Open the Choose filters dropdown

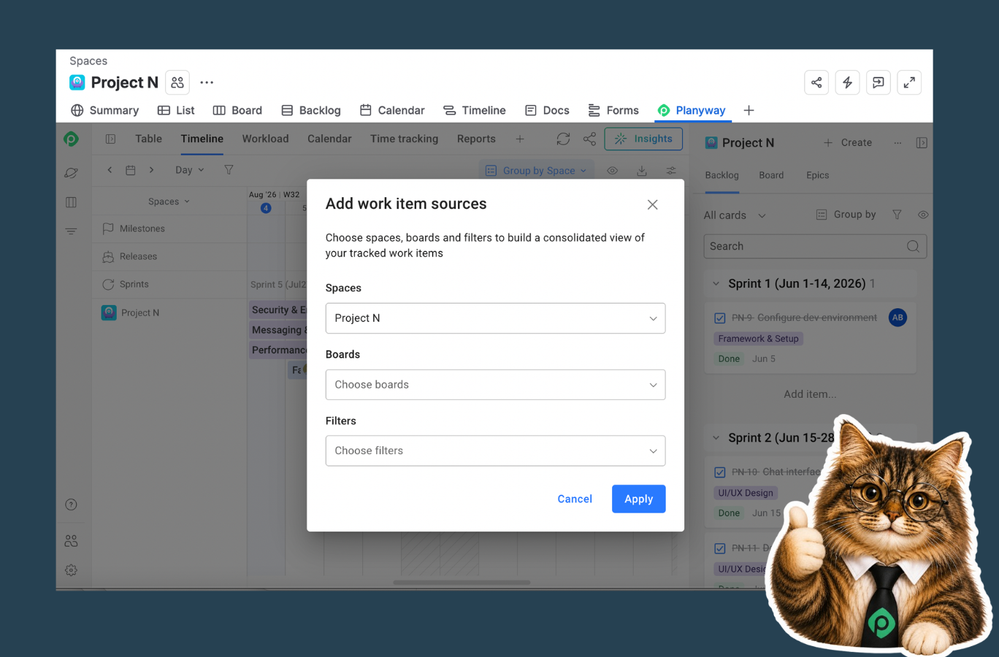[x=495, y=451]
